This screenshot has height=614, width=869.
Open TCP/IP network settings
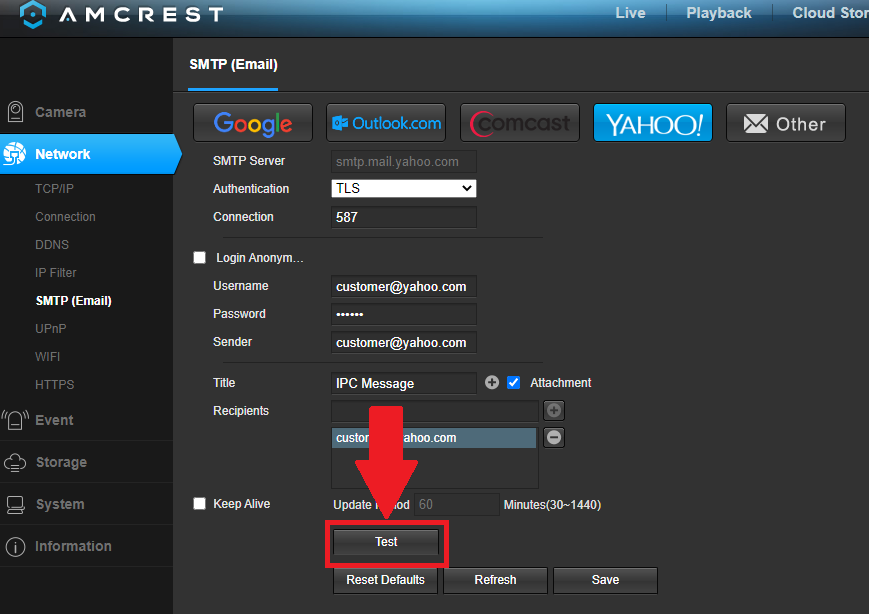click(54, 189)
